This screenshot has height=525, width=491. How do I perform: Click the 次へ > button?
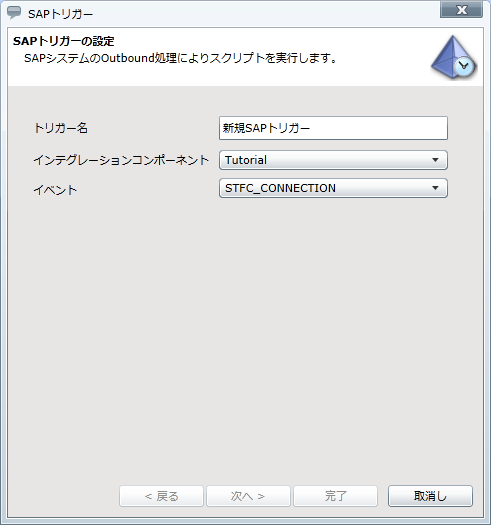click(x=248, y=496)
